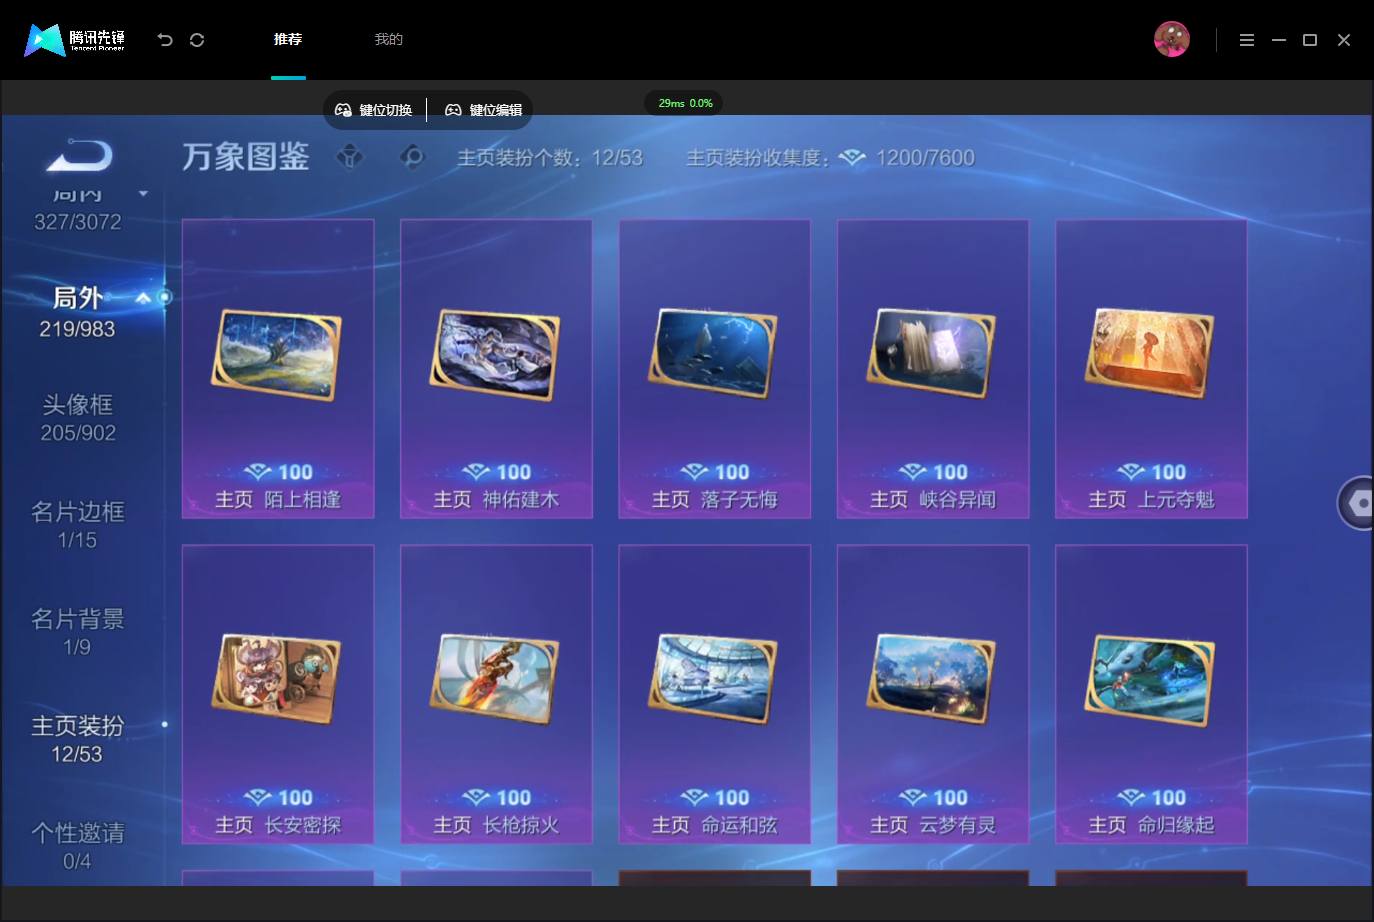Open the floating hexagon side button
Screen dimensions: 1374x922
(x=1356, y=503)
